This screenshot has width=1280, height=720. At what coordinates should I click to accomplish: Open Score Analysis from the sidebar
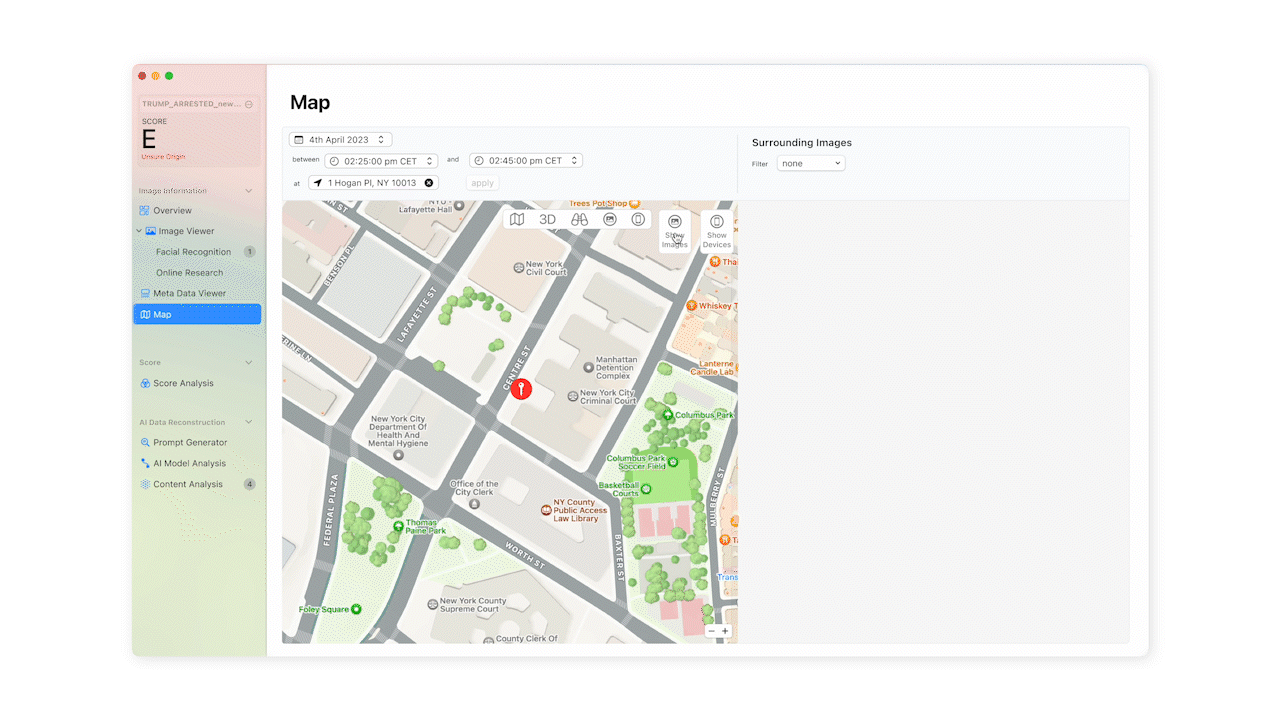pos(183,383)
